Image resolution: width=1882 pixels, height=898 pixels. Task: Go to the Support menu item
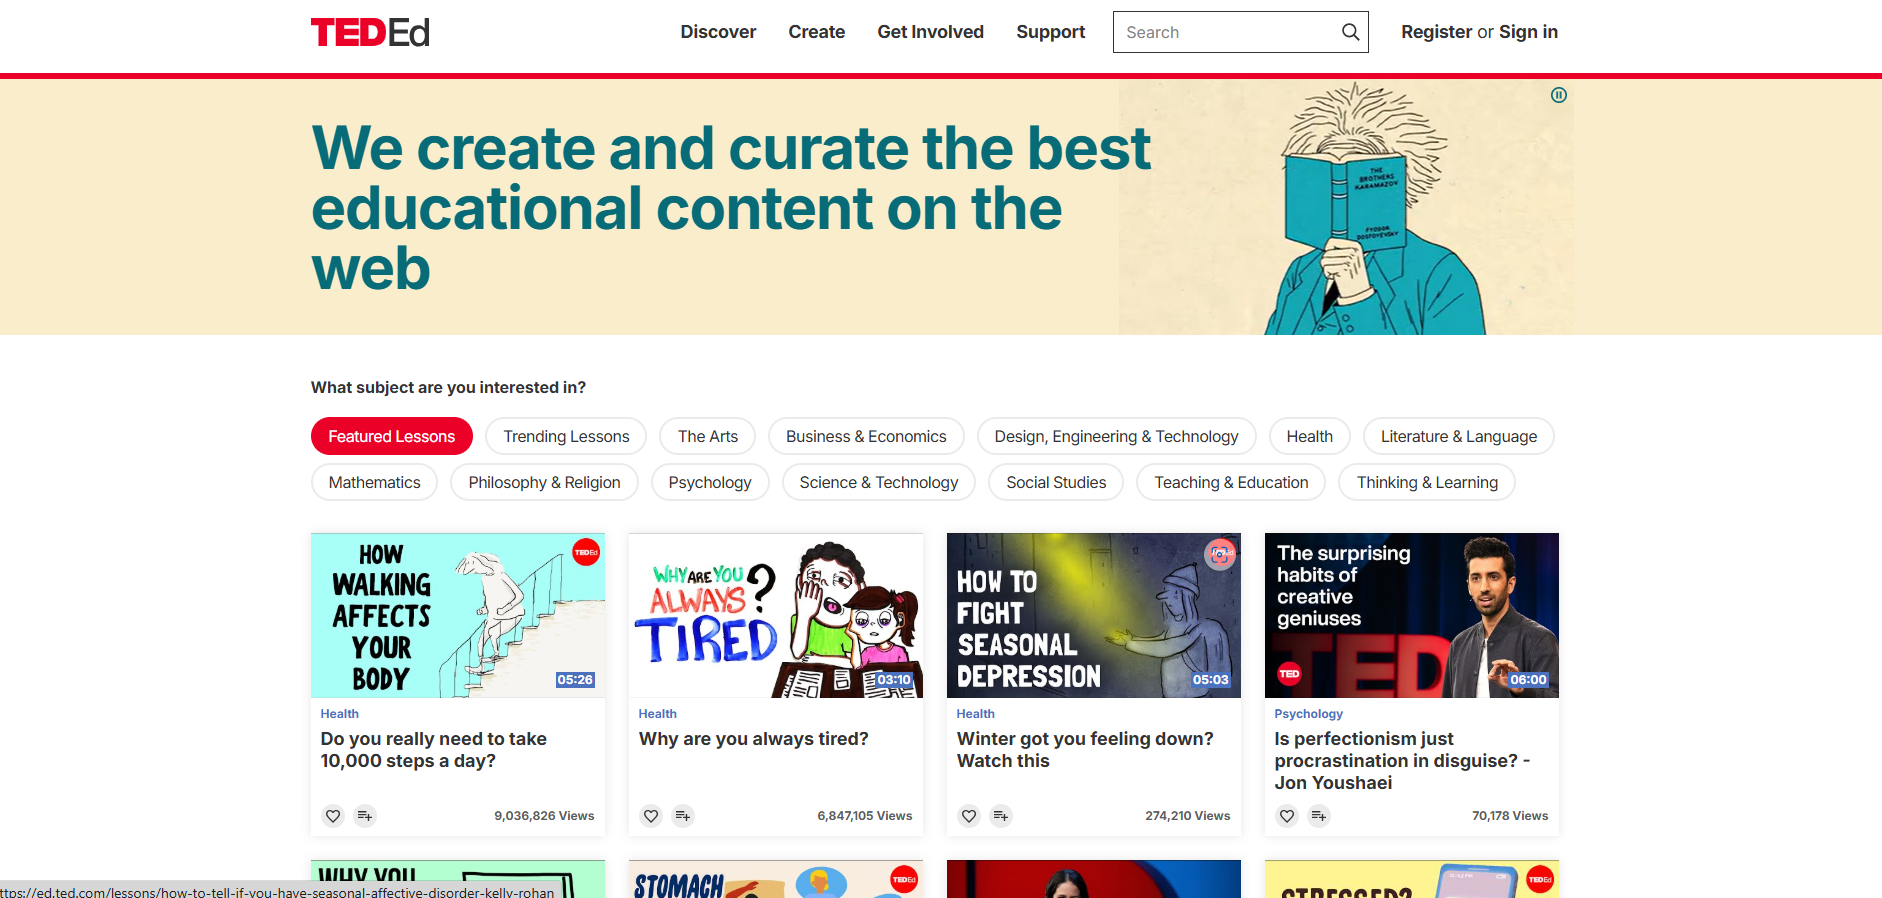1050,32
